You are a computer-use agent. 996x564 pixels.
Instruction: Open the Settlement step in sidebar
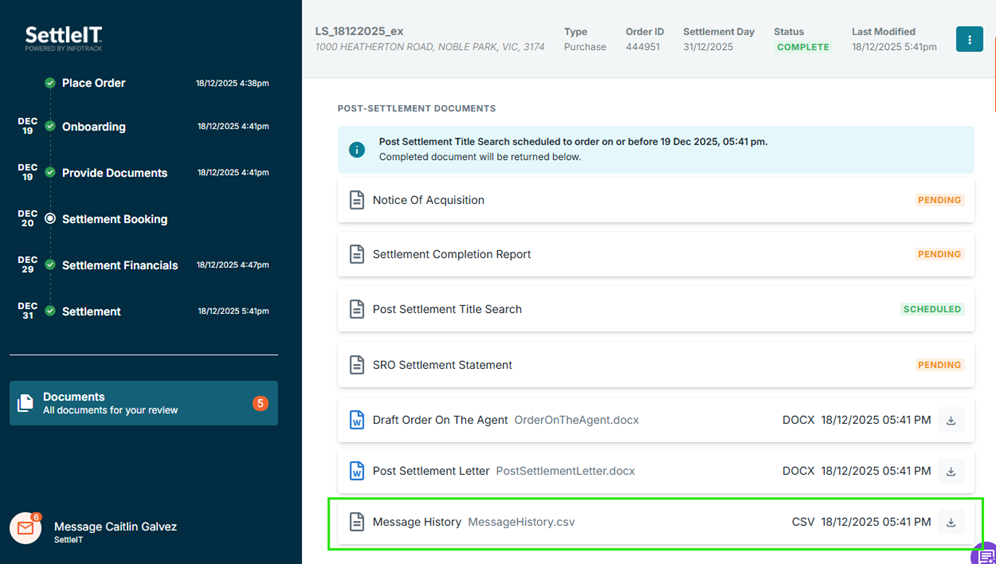(91, 311)
